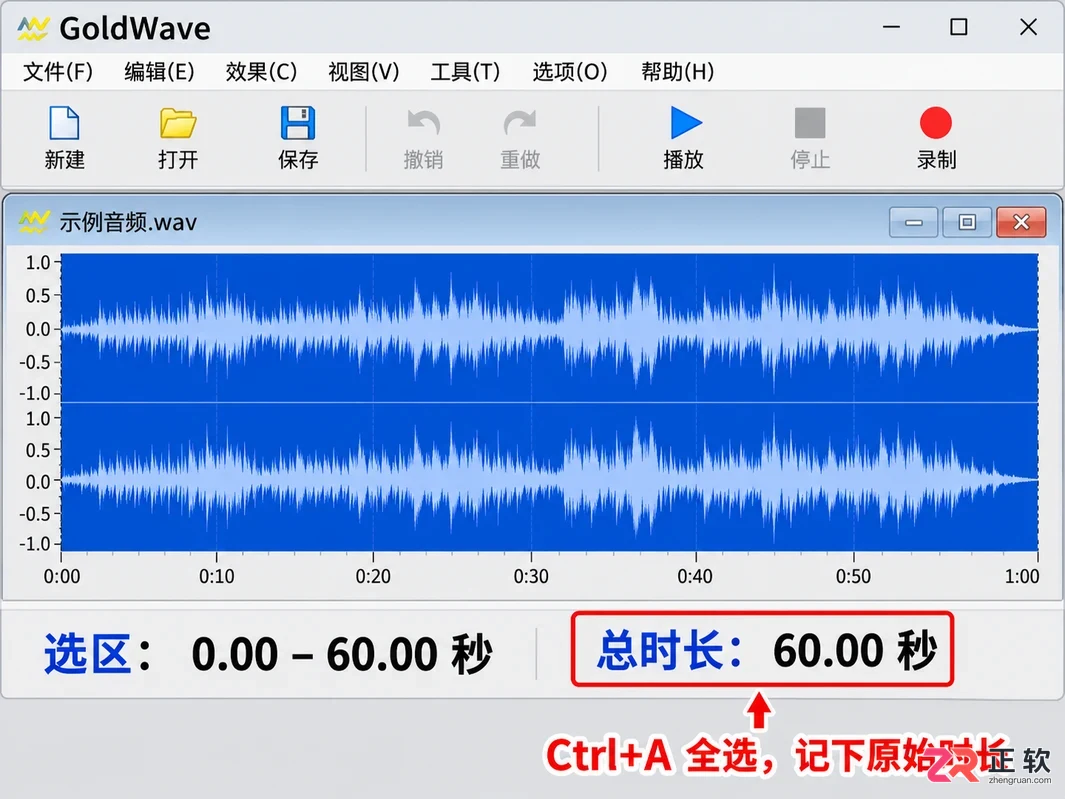Open the 效果(C) menu

pos(261,71)
